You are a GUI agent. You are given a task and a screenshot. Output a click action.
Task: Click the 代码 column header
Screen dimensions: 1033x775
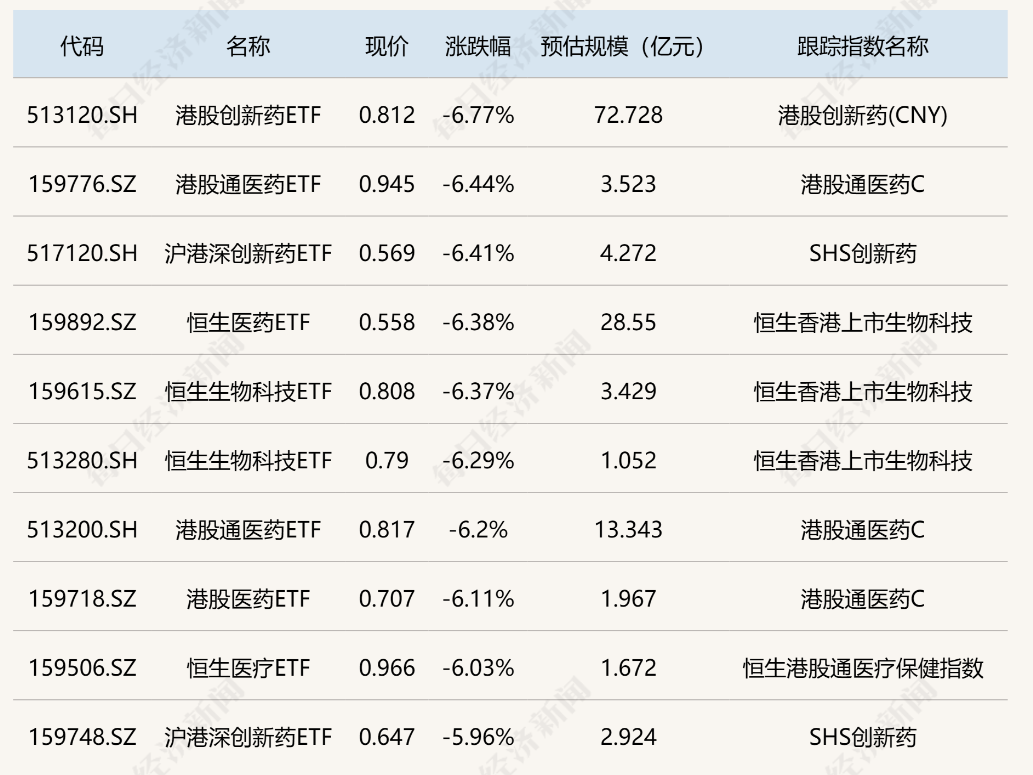tap(82, 46)
